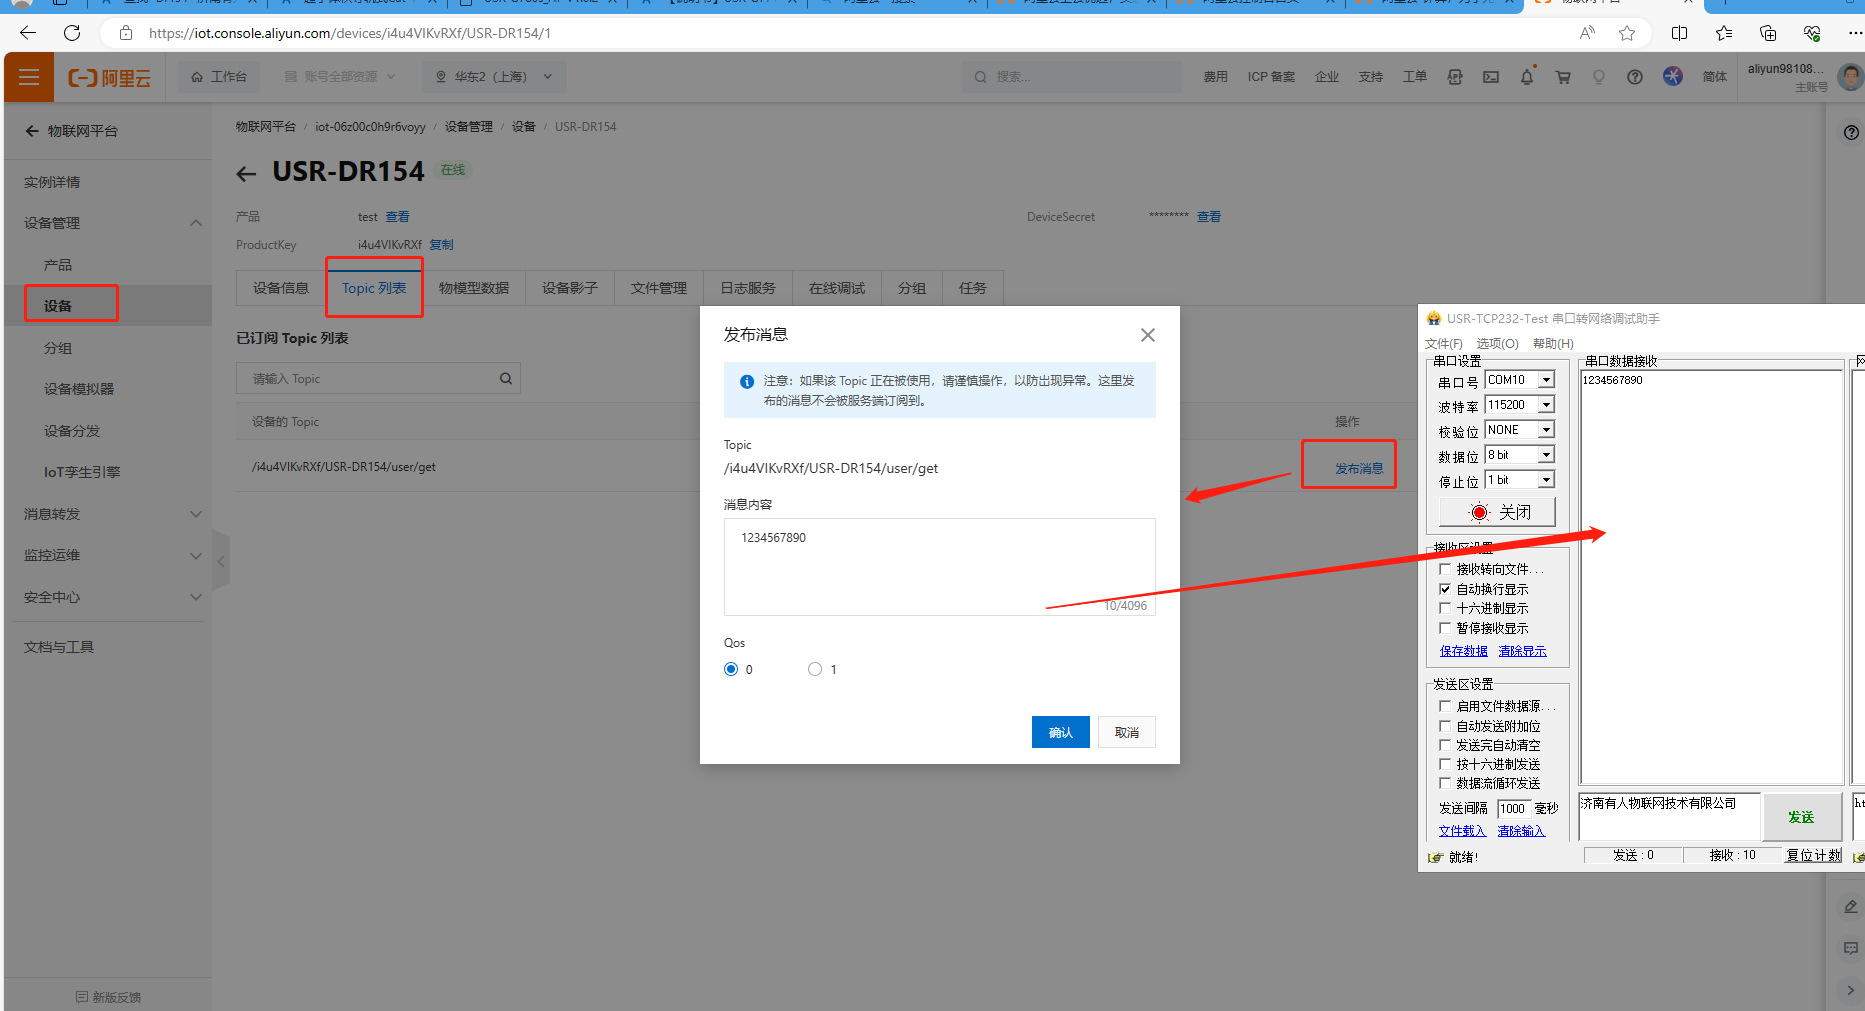Image resolution: width=1865 pixels, height=1011 pixels.
Task: Click the back arrow beside USR-DR154 title
Action: (246, 174)
